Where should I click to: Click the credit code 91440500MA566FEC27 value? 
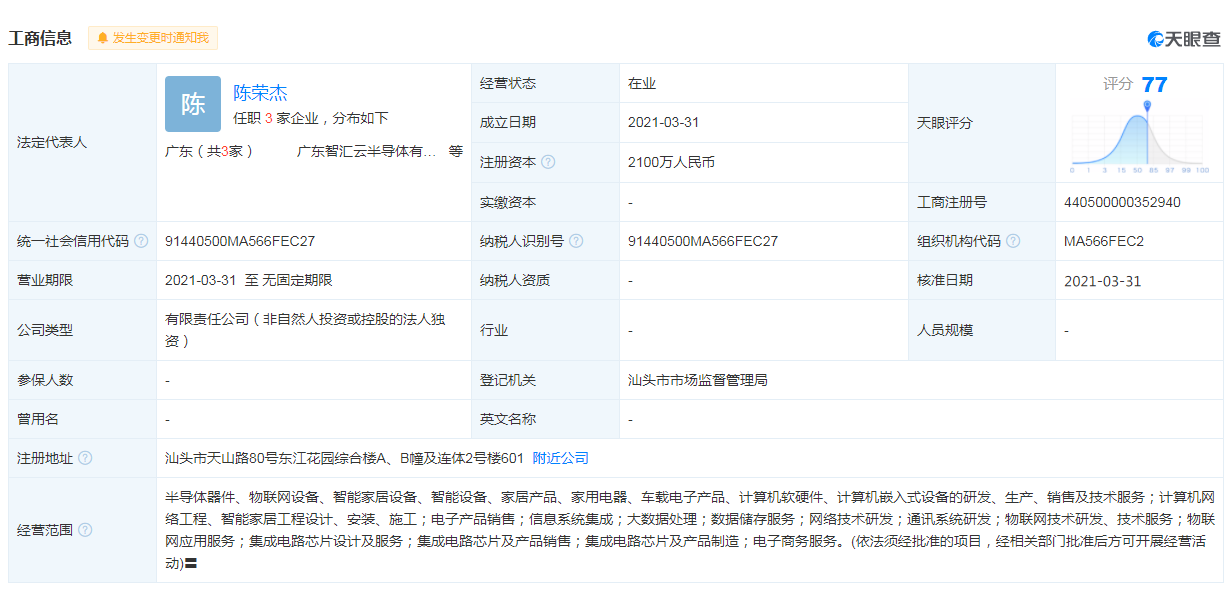(x=240, y=241)
